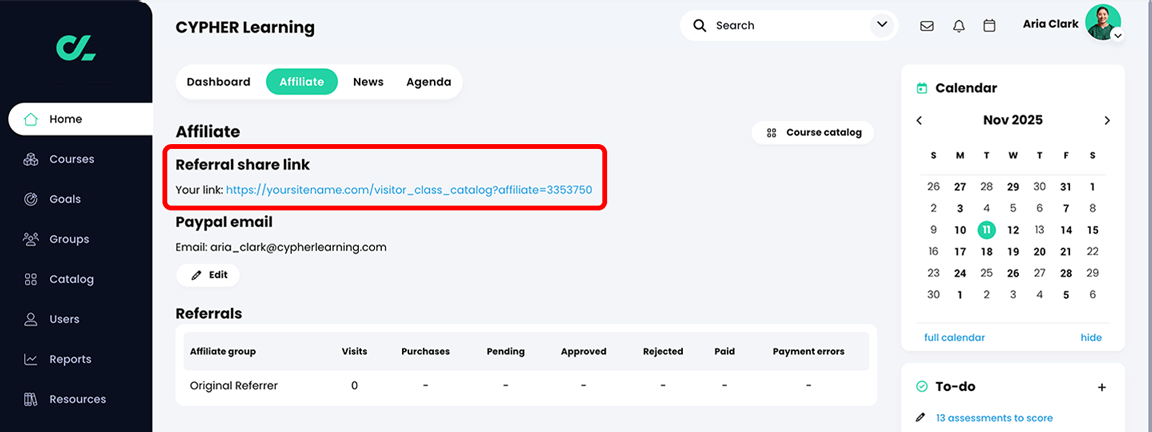This screenshot has height=432, width=1152.
Task: Open the referral share link URL
Action: (408, 190)
